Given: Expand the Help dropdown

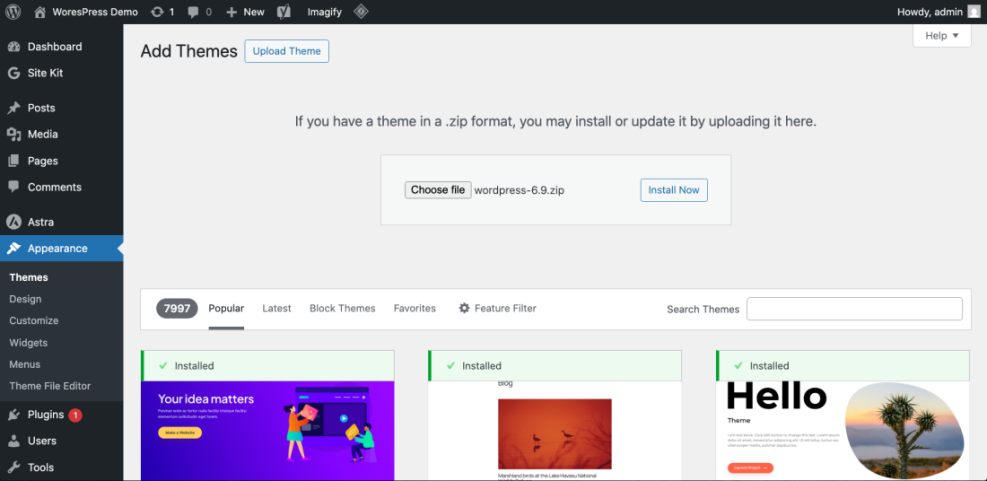Looking at the screenshot, I should pos(942,36).
